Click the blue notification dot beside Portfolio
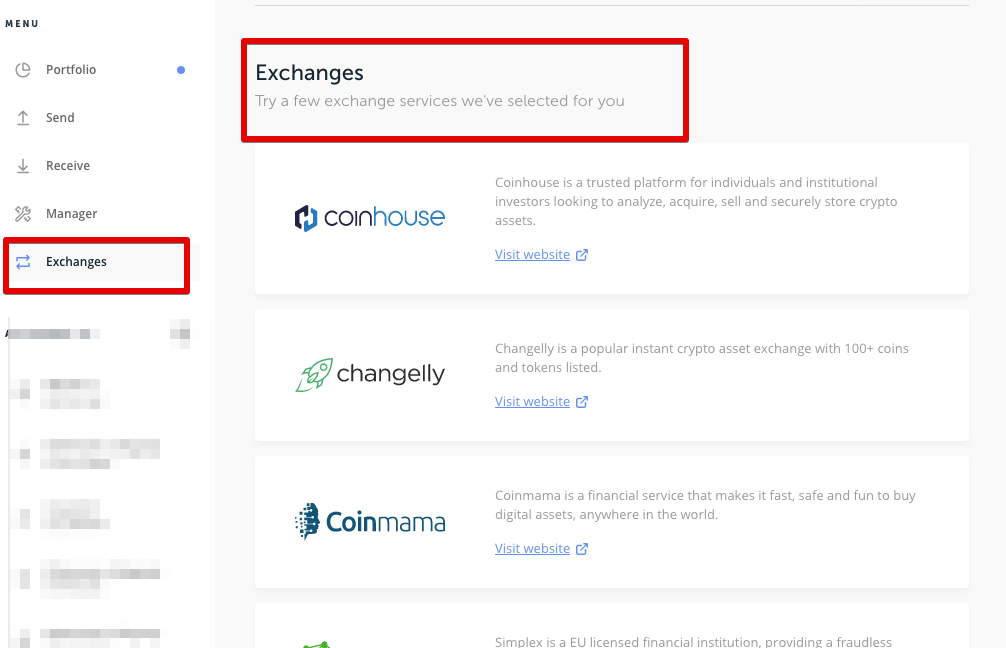Viewport: 1006px width, 648px height. pyautogui.click(x=181, y=70)
